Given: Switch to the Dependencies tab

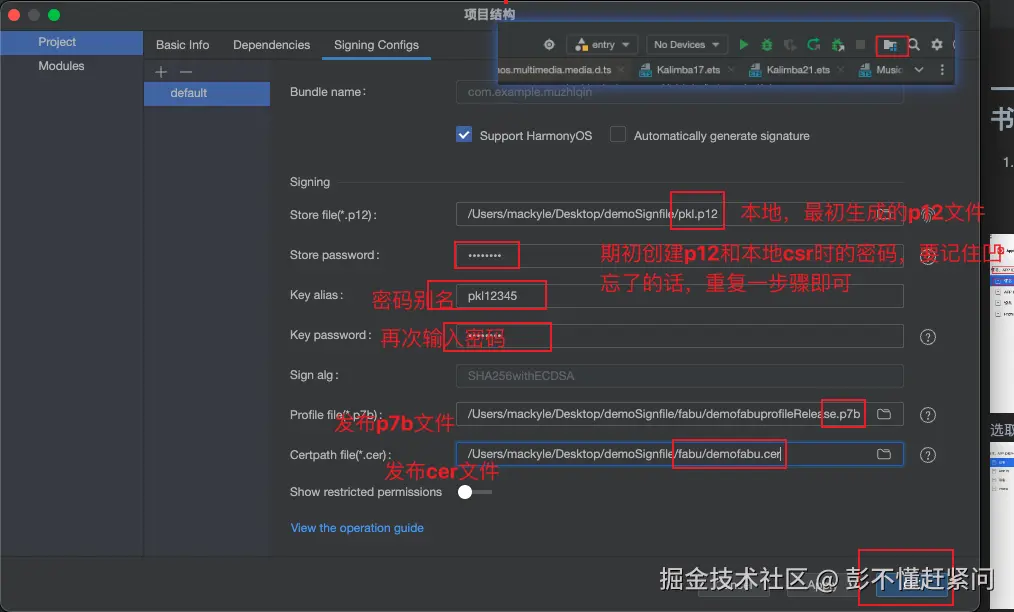Looking at the screenshot, I should point(271,45).
